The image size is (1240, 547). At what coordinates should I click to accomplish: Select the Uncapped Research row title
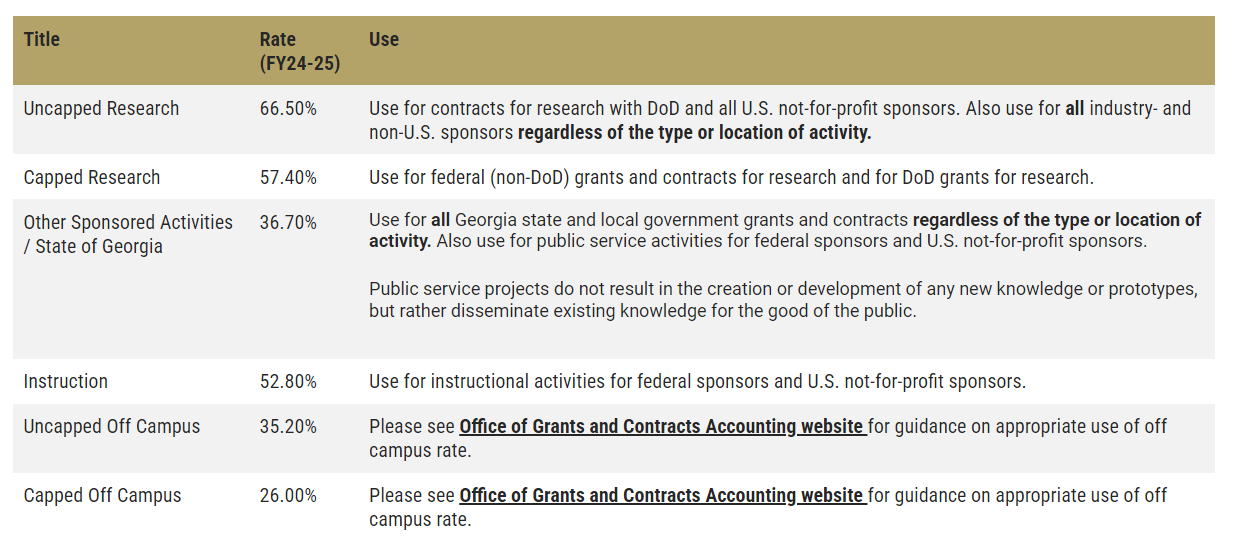click(101, 109)
